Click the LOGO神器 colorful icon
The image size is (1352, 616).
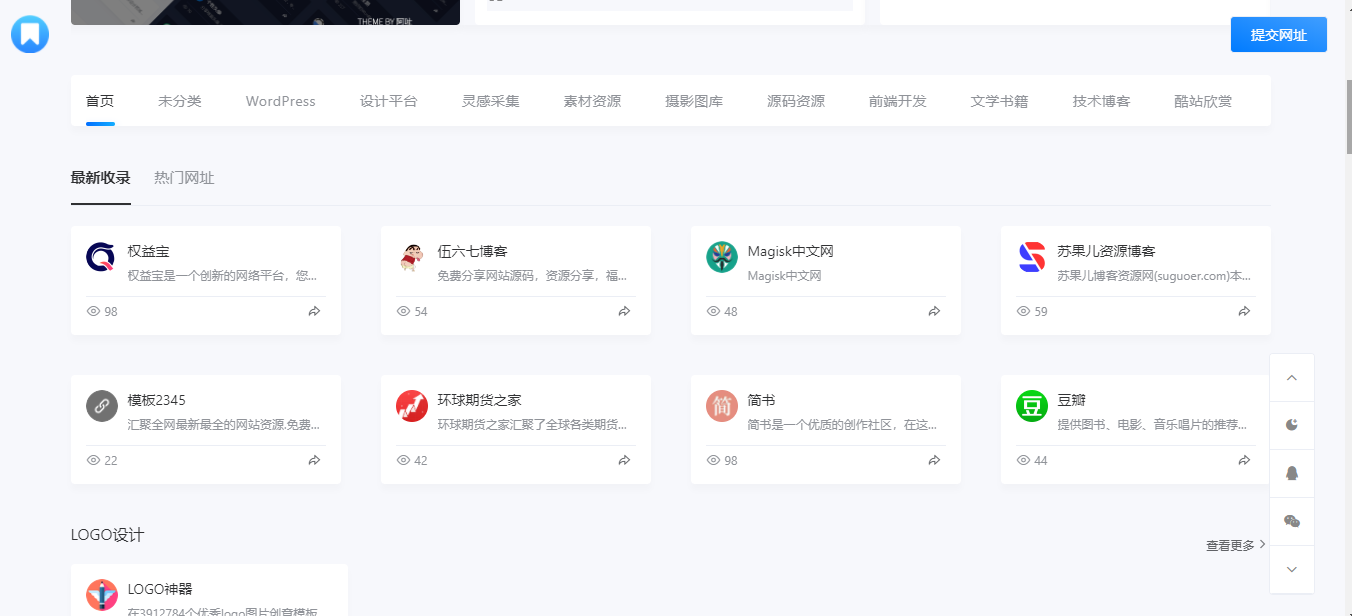tap(102, 595)
